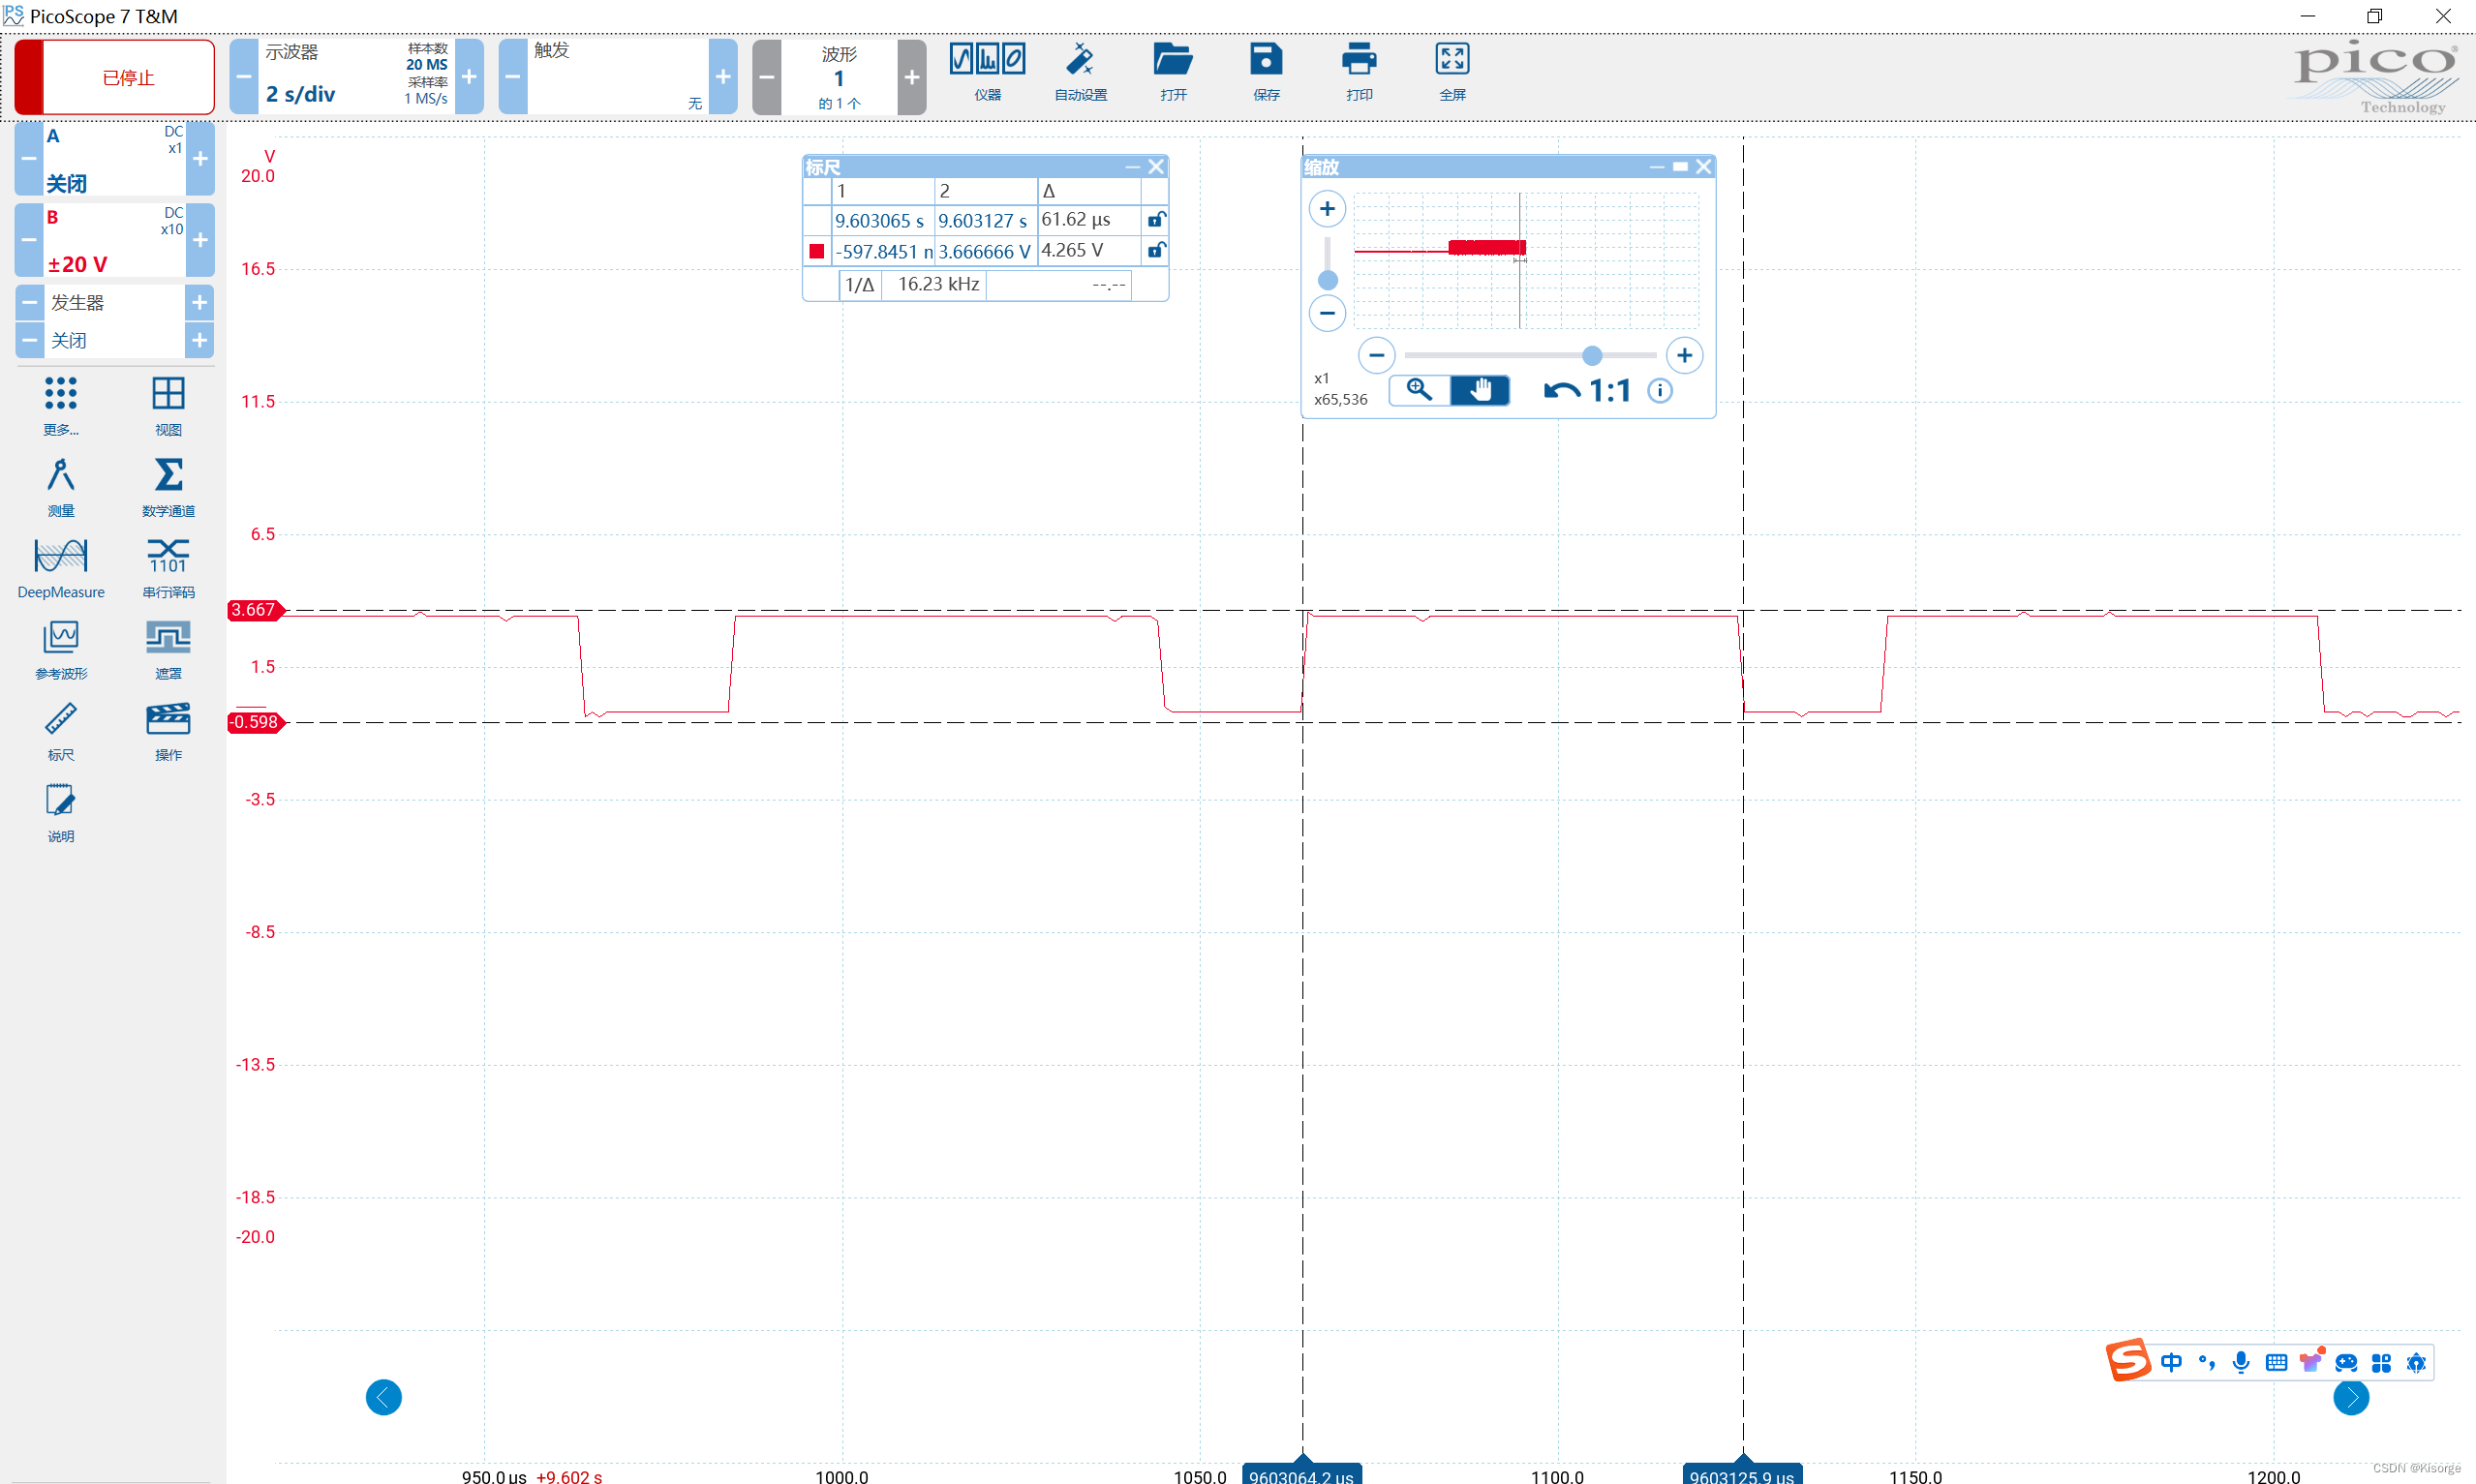Click the generator row plus button
2476x1484 pixels.
[x=200, y=302]
